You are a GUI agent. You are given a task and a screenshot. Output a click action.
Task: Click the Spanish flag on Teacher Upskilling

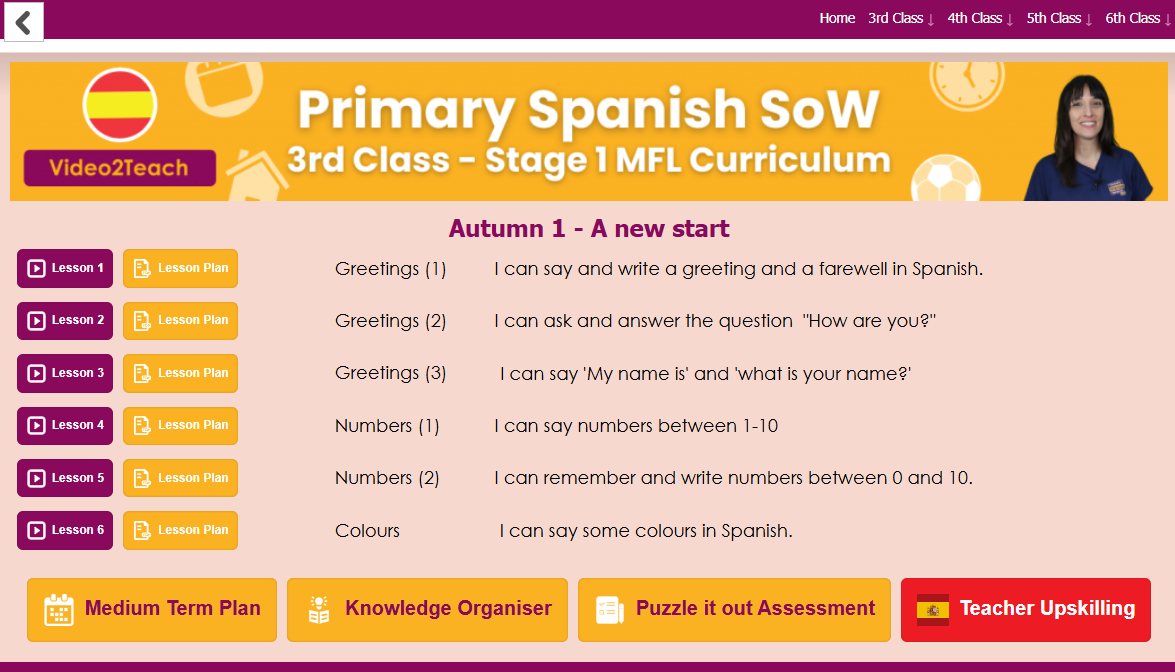(933, 609)
